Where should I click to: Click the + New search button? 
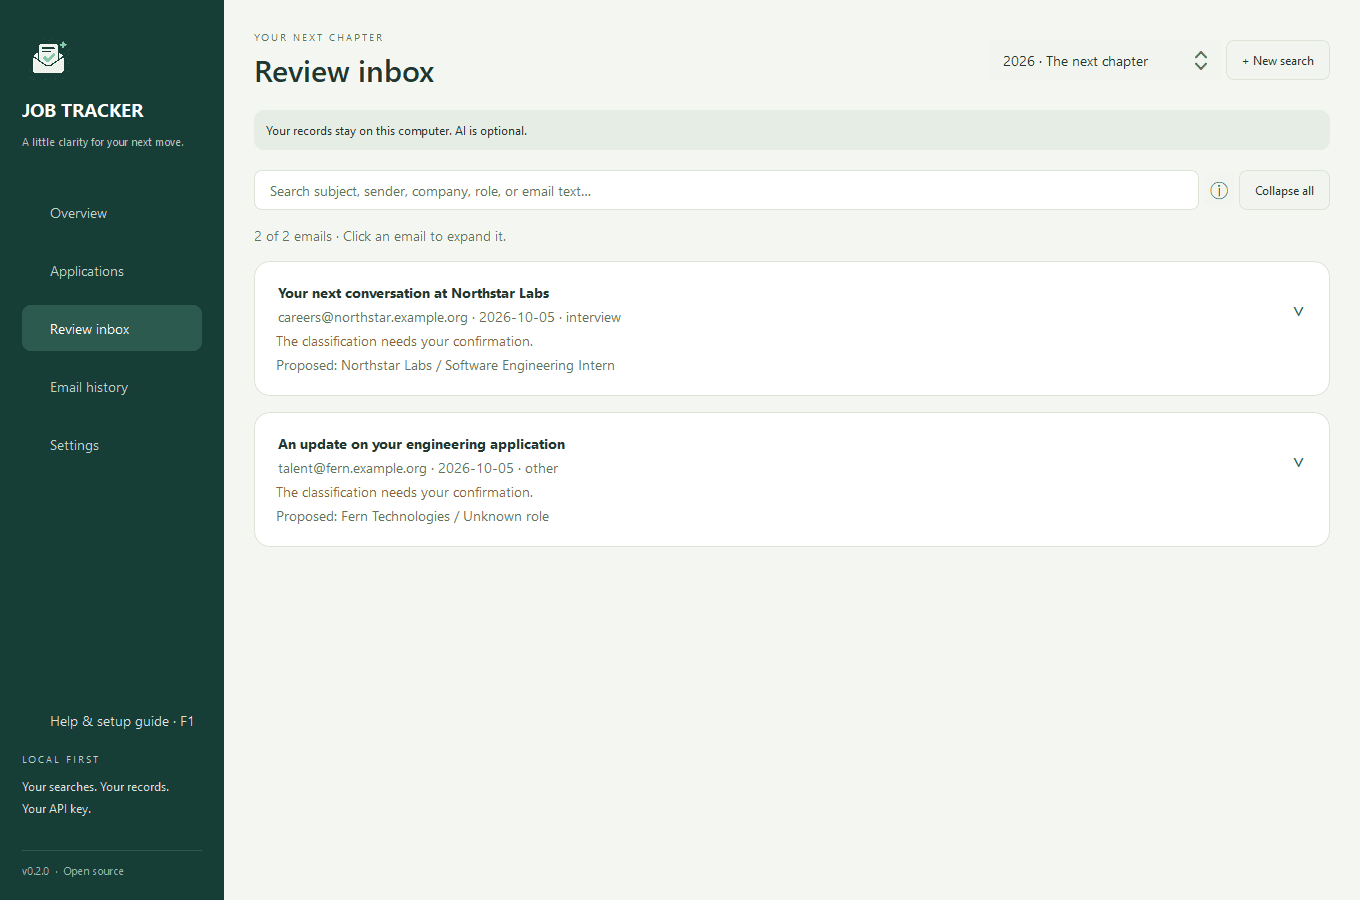coord(1278,61)
